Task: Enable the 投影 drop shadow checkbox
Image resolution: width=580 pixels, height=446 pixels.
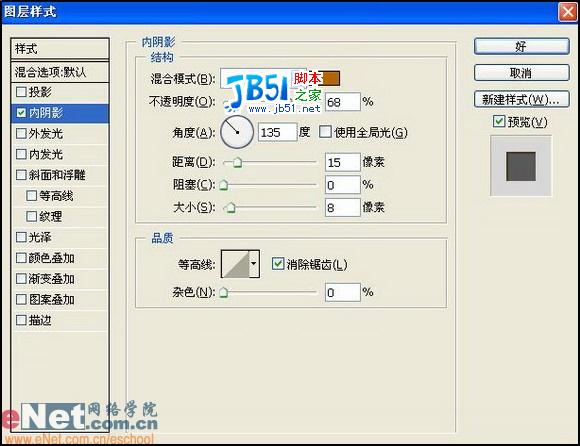Action: pos(21,92)
